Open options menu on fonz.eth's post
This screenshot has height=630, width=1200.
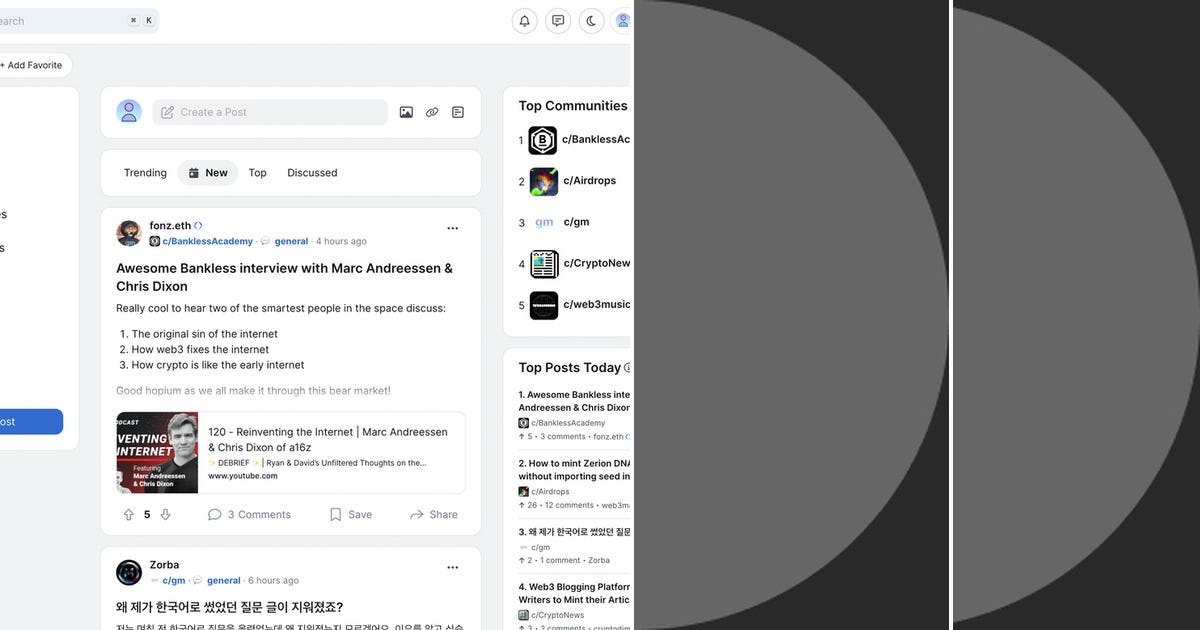[x=452, y=228]
